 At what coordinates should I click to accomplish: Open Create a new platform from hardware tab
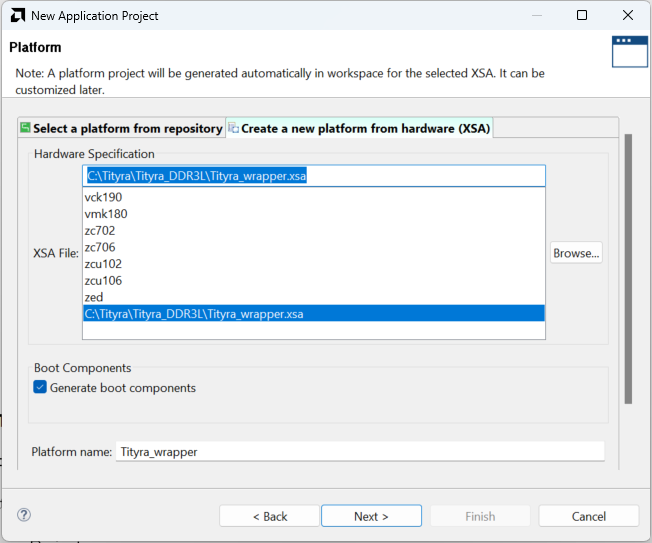pyautogui.click(x=360, y=128)
